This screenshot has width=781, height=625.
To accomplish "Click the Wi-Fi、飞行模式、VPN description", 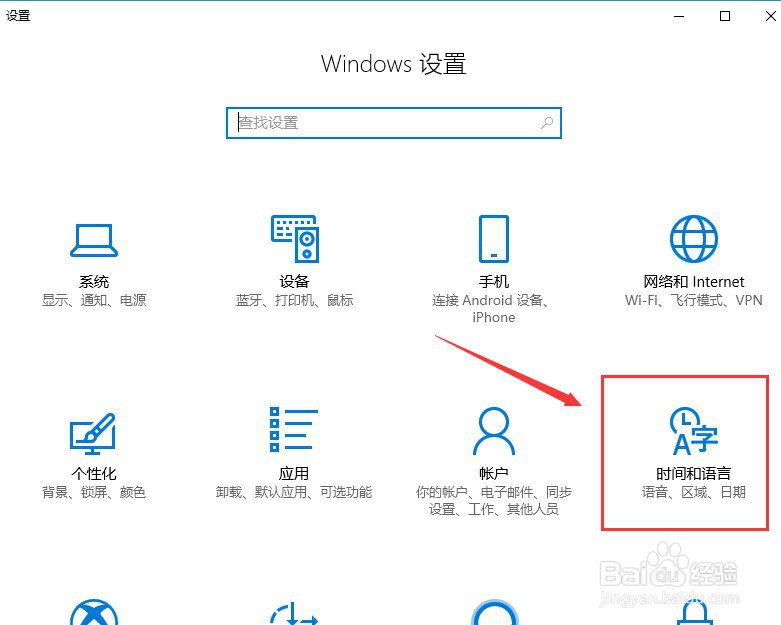I will (693, 300).
